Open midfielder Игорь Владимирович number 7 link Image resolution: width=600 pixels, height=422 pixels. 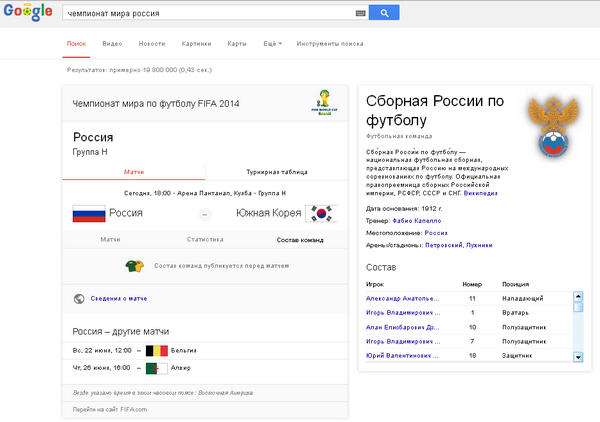click(403, 342)
